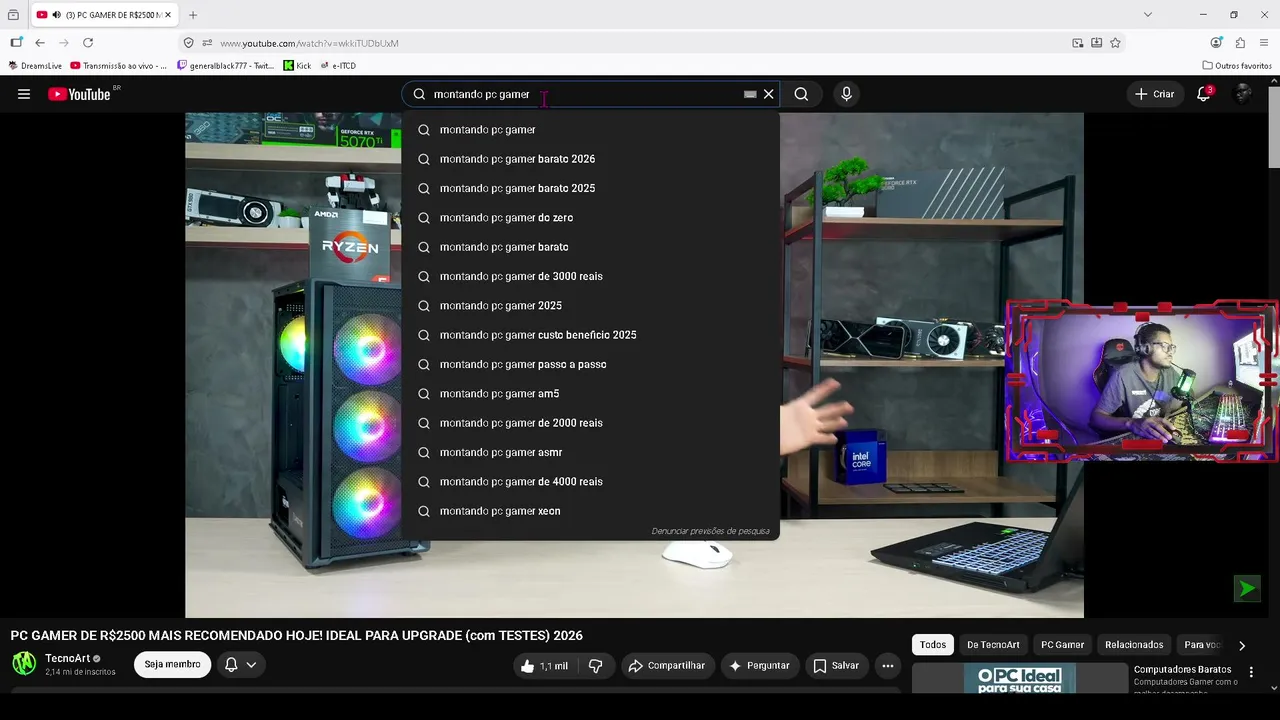
Task: Start voice search with microphone
Action: pos(846,94)
